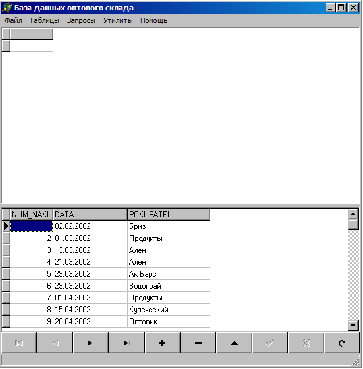Select the buyer cell in row 4
This screenshot has height=369, width=363.
tap(169, 262)
